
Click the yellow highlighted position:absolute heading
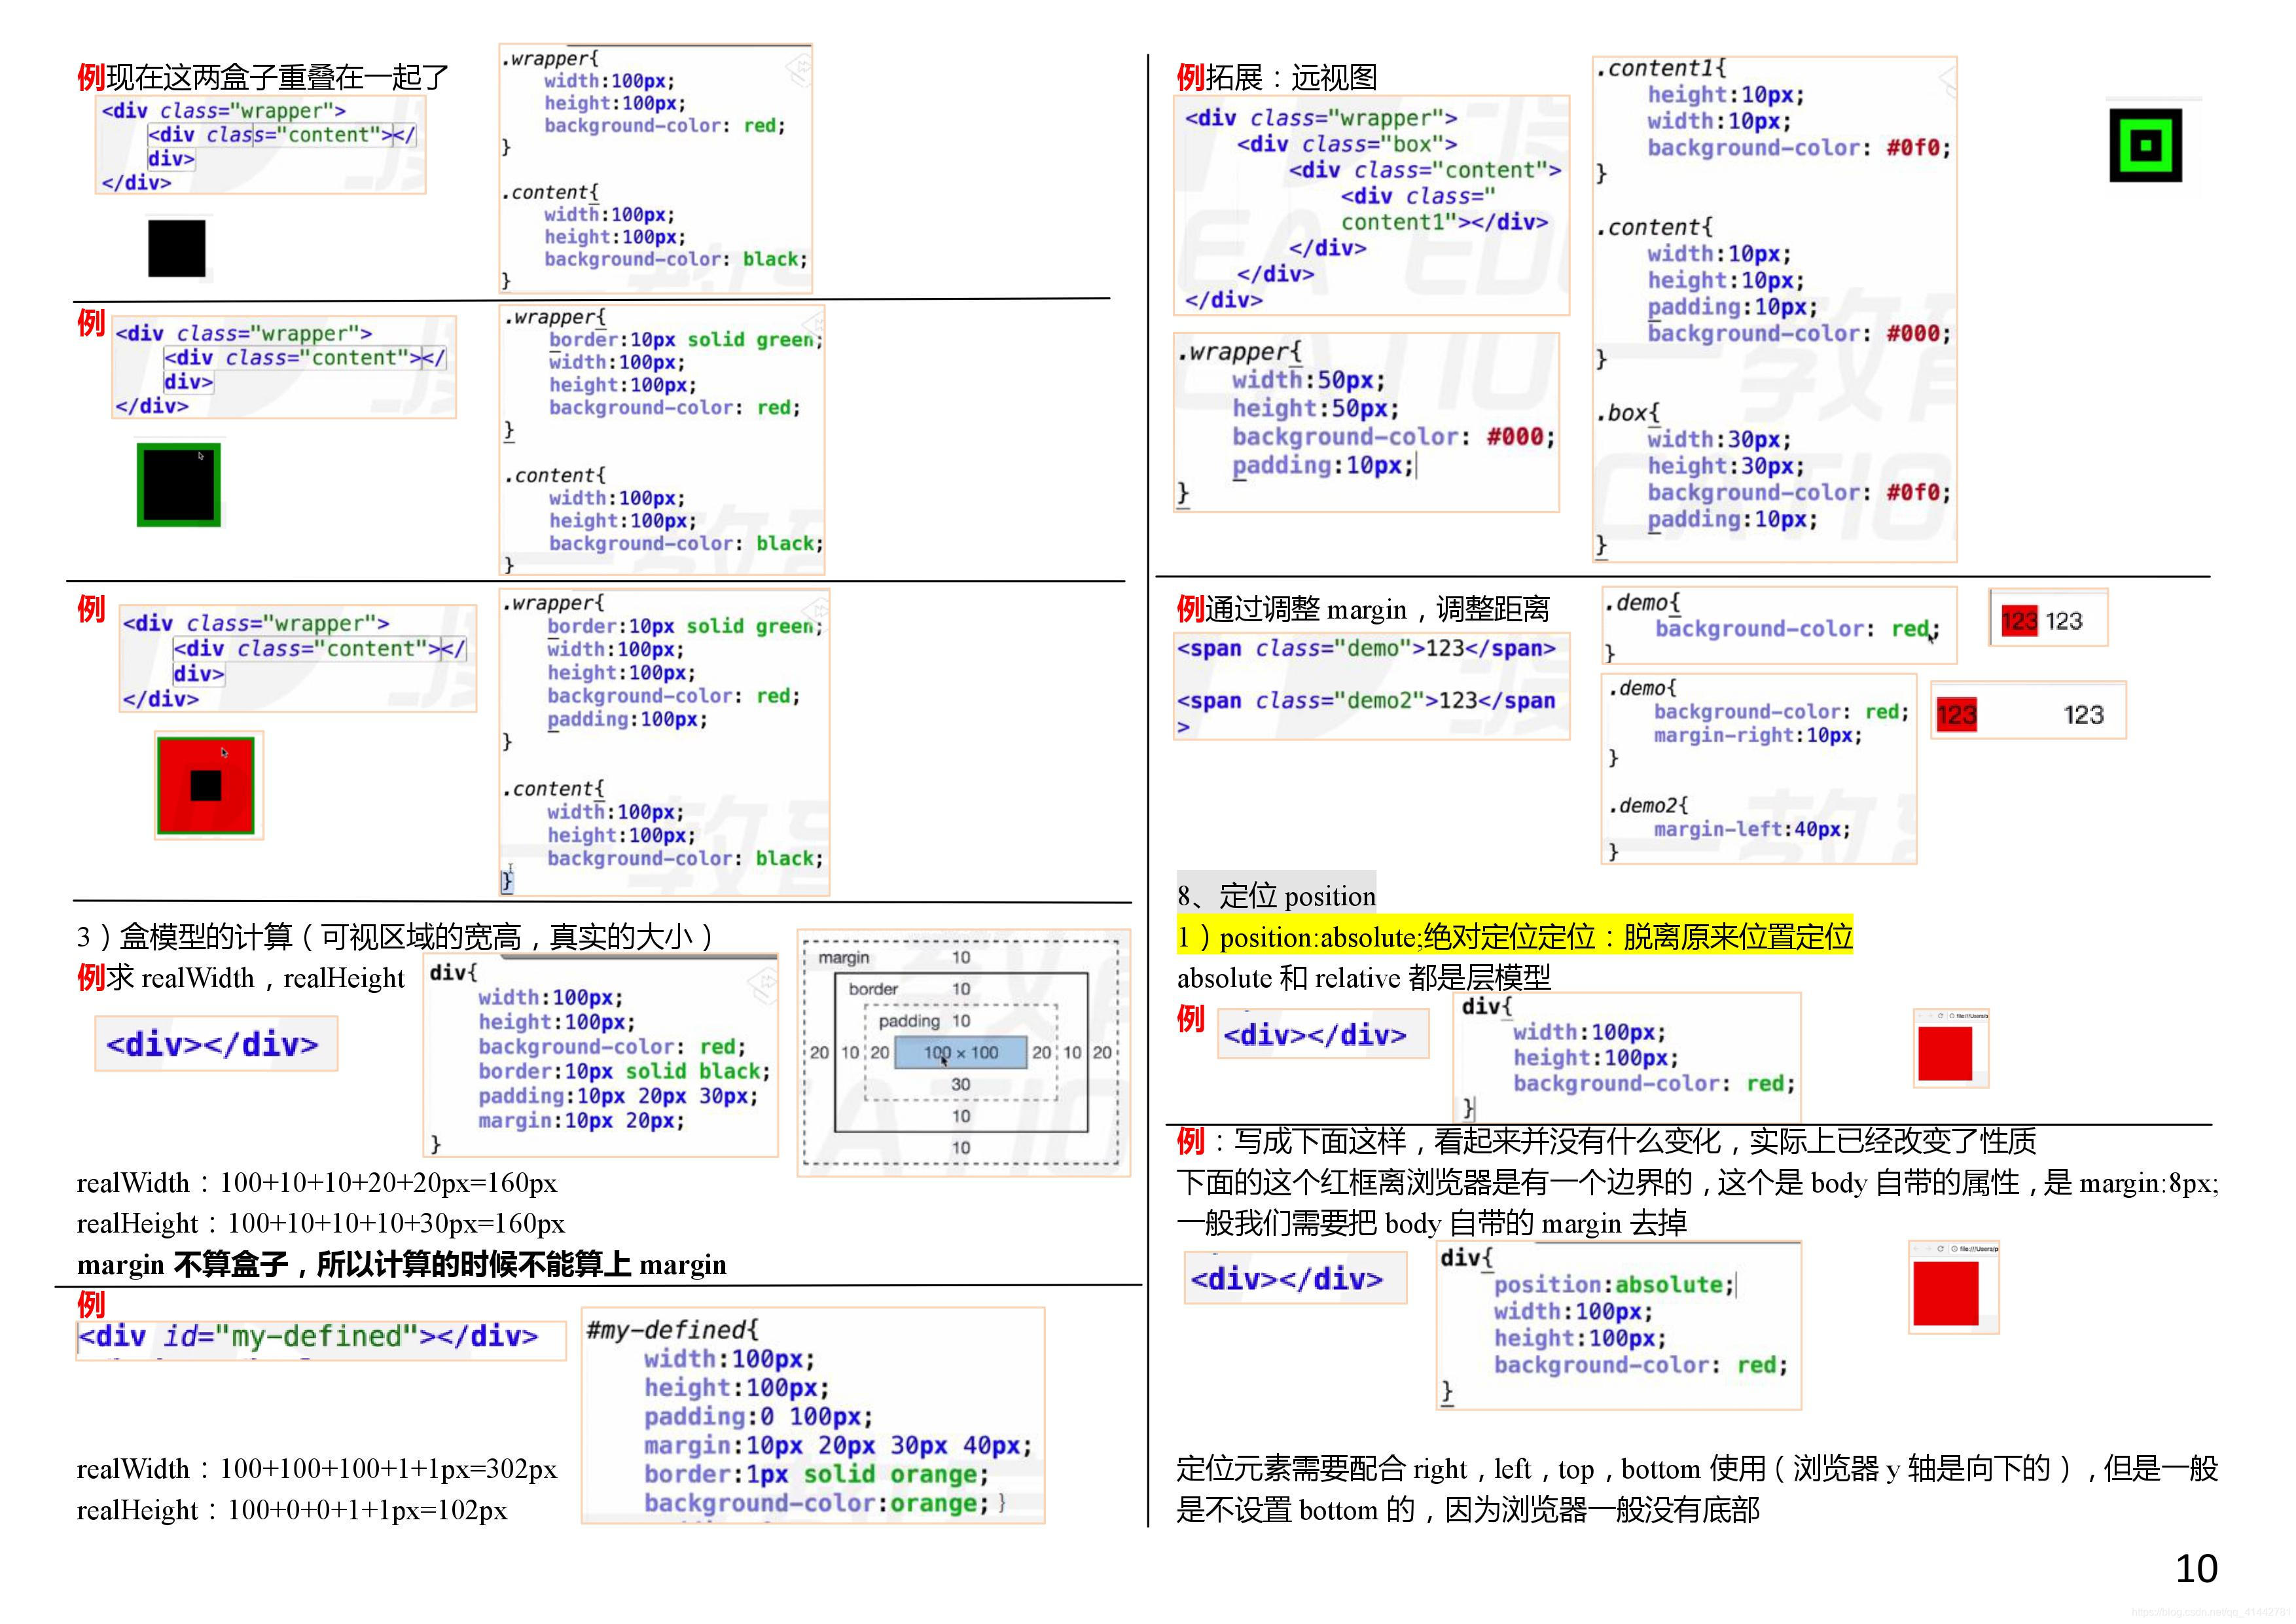(1514, 937)
